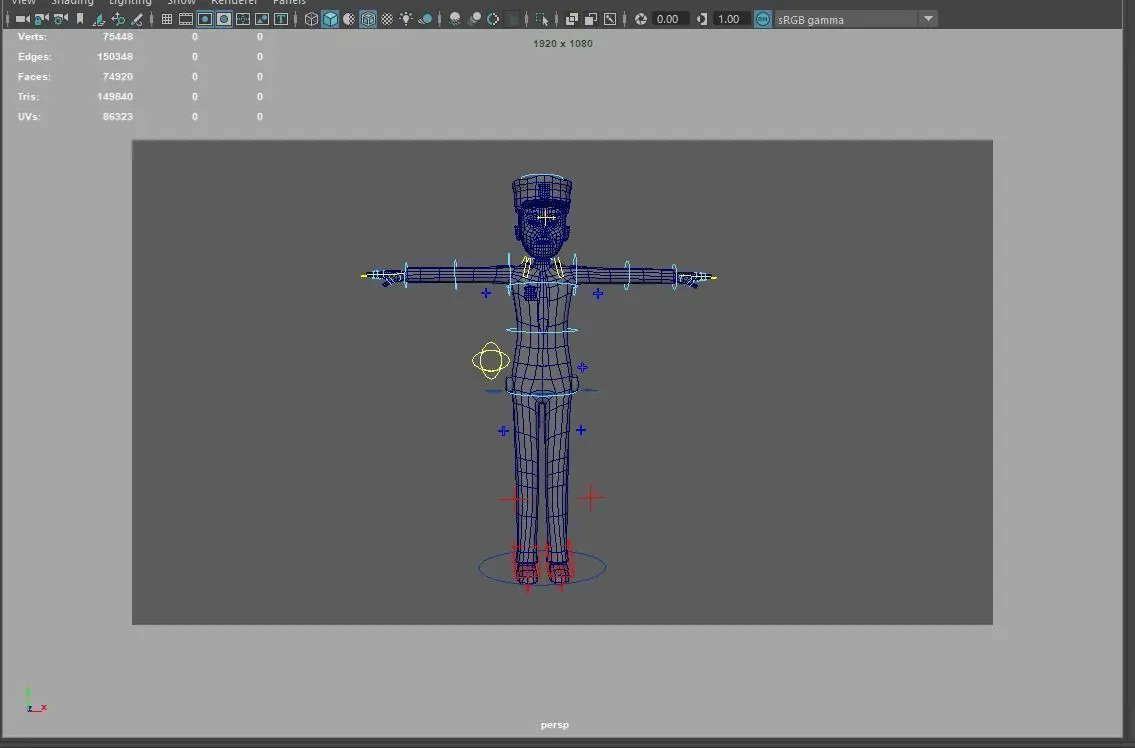Switch to Wireframe display cube icon
The height and width of the screenshot is (748, 1135).
coord(311,20)
